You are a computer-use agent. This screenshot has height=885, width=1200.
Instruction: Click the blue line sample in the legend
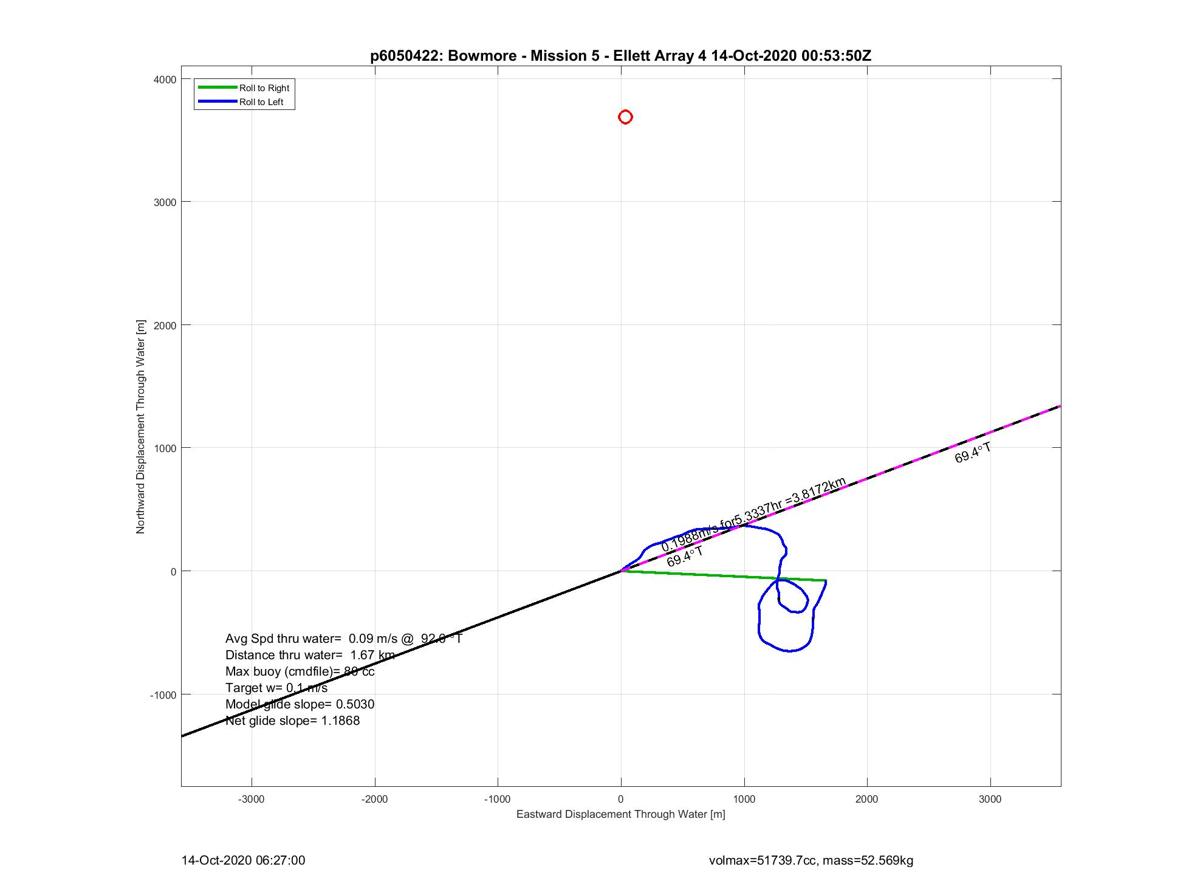coord(218,102)
